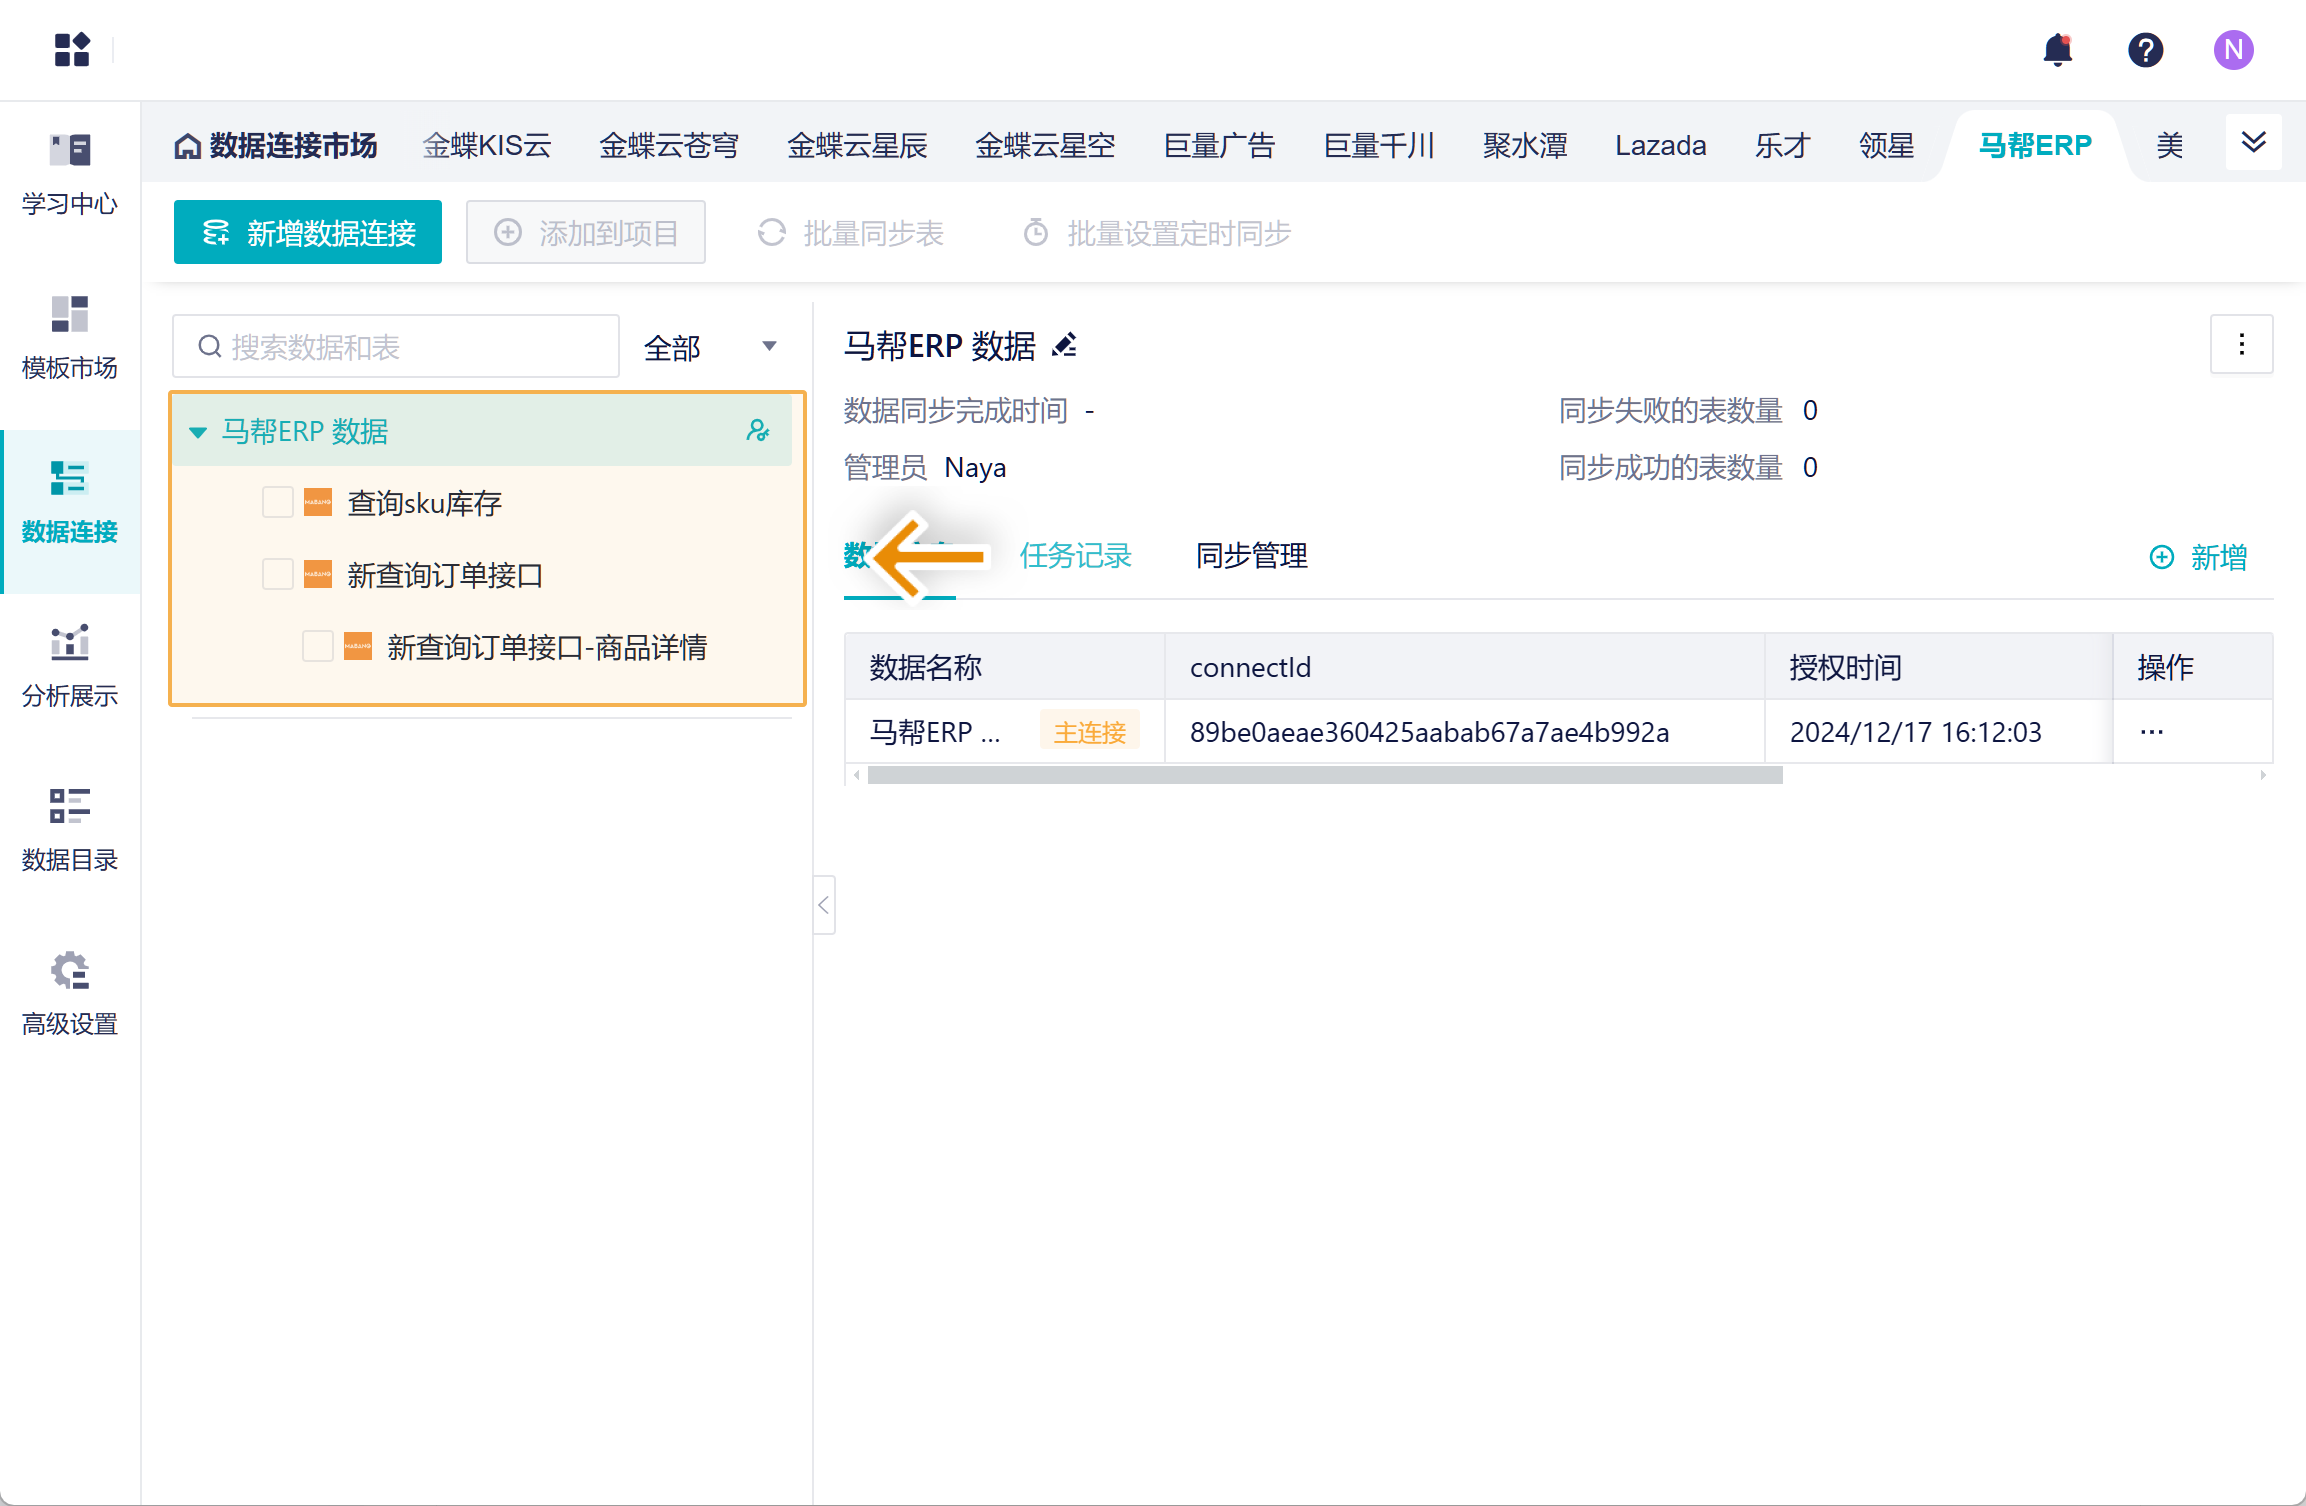The width and height of the screenshot is (2306, 1506).
Task: Open the notifications bell icon
Action: tap(2057, 50)
